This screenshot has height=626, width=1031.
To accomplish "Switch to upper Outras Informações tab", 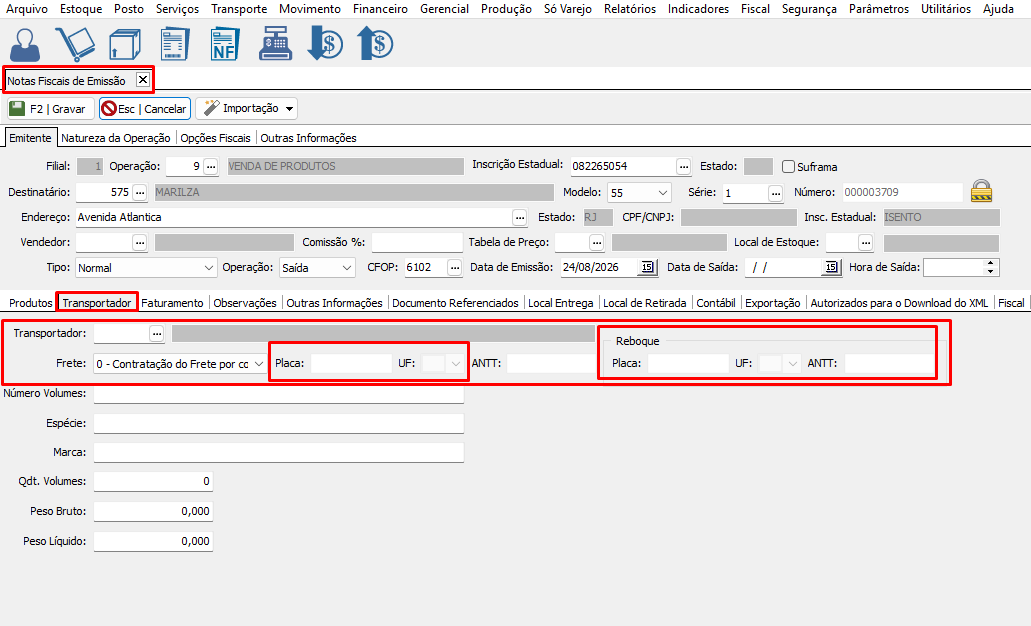I will [x=308, y=138].
